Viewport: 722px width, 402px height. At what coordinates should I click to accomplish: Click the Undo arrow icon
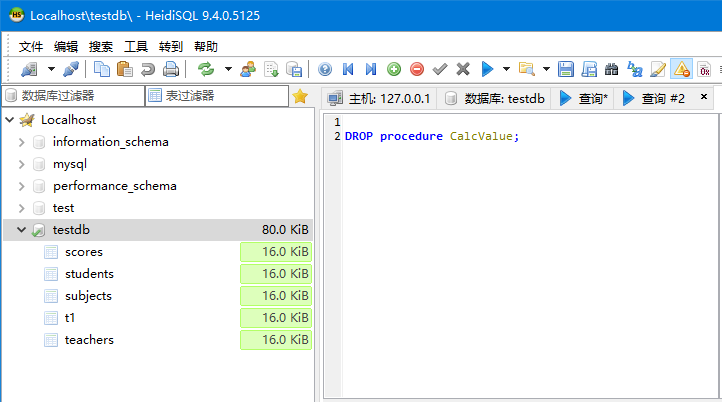point(148,70)
